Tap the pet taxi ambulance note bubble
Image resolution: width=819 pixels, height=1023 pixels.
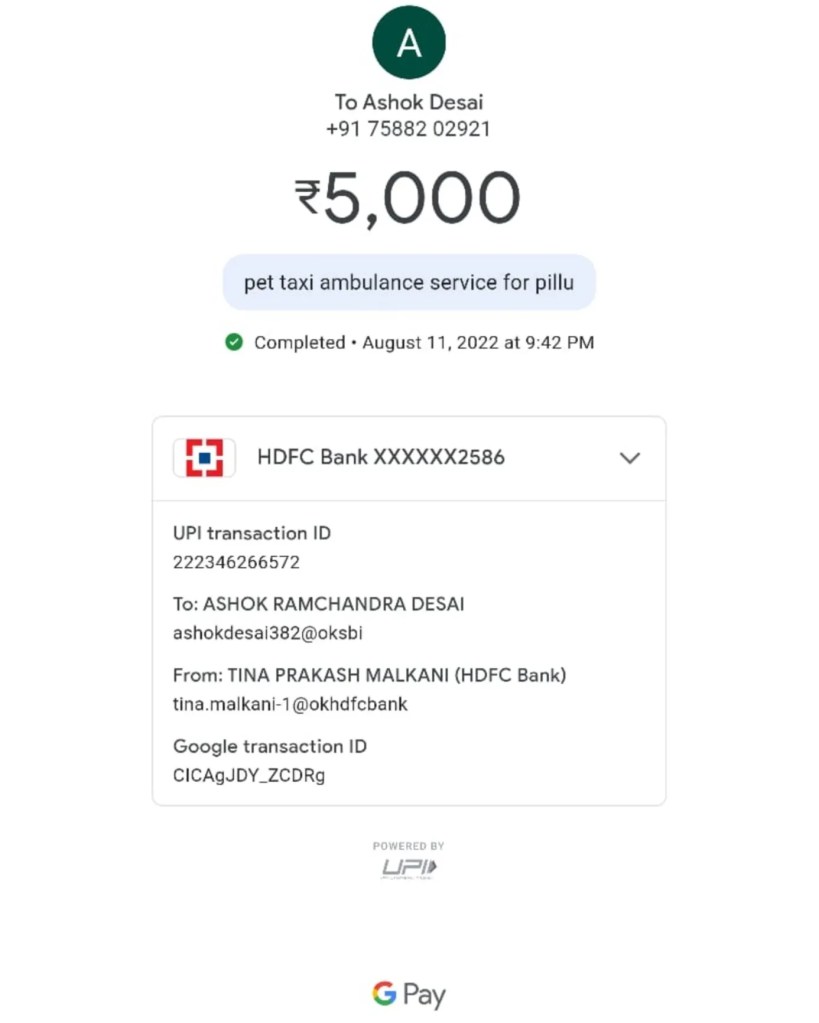(x=409, y=282)
